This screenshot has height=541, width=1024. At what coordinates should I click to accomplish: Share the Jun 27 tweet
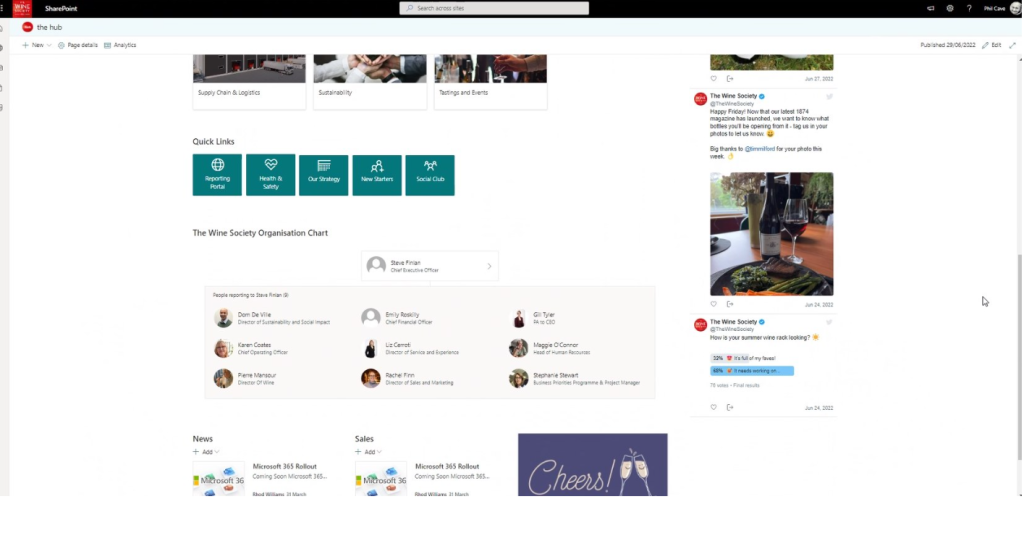730,78
